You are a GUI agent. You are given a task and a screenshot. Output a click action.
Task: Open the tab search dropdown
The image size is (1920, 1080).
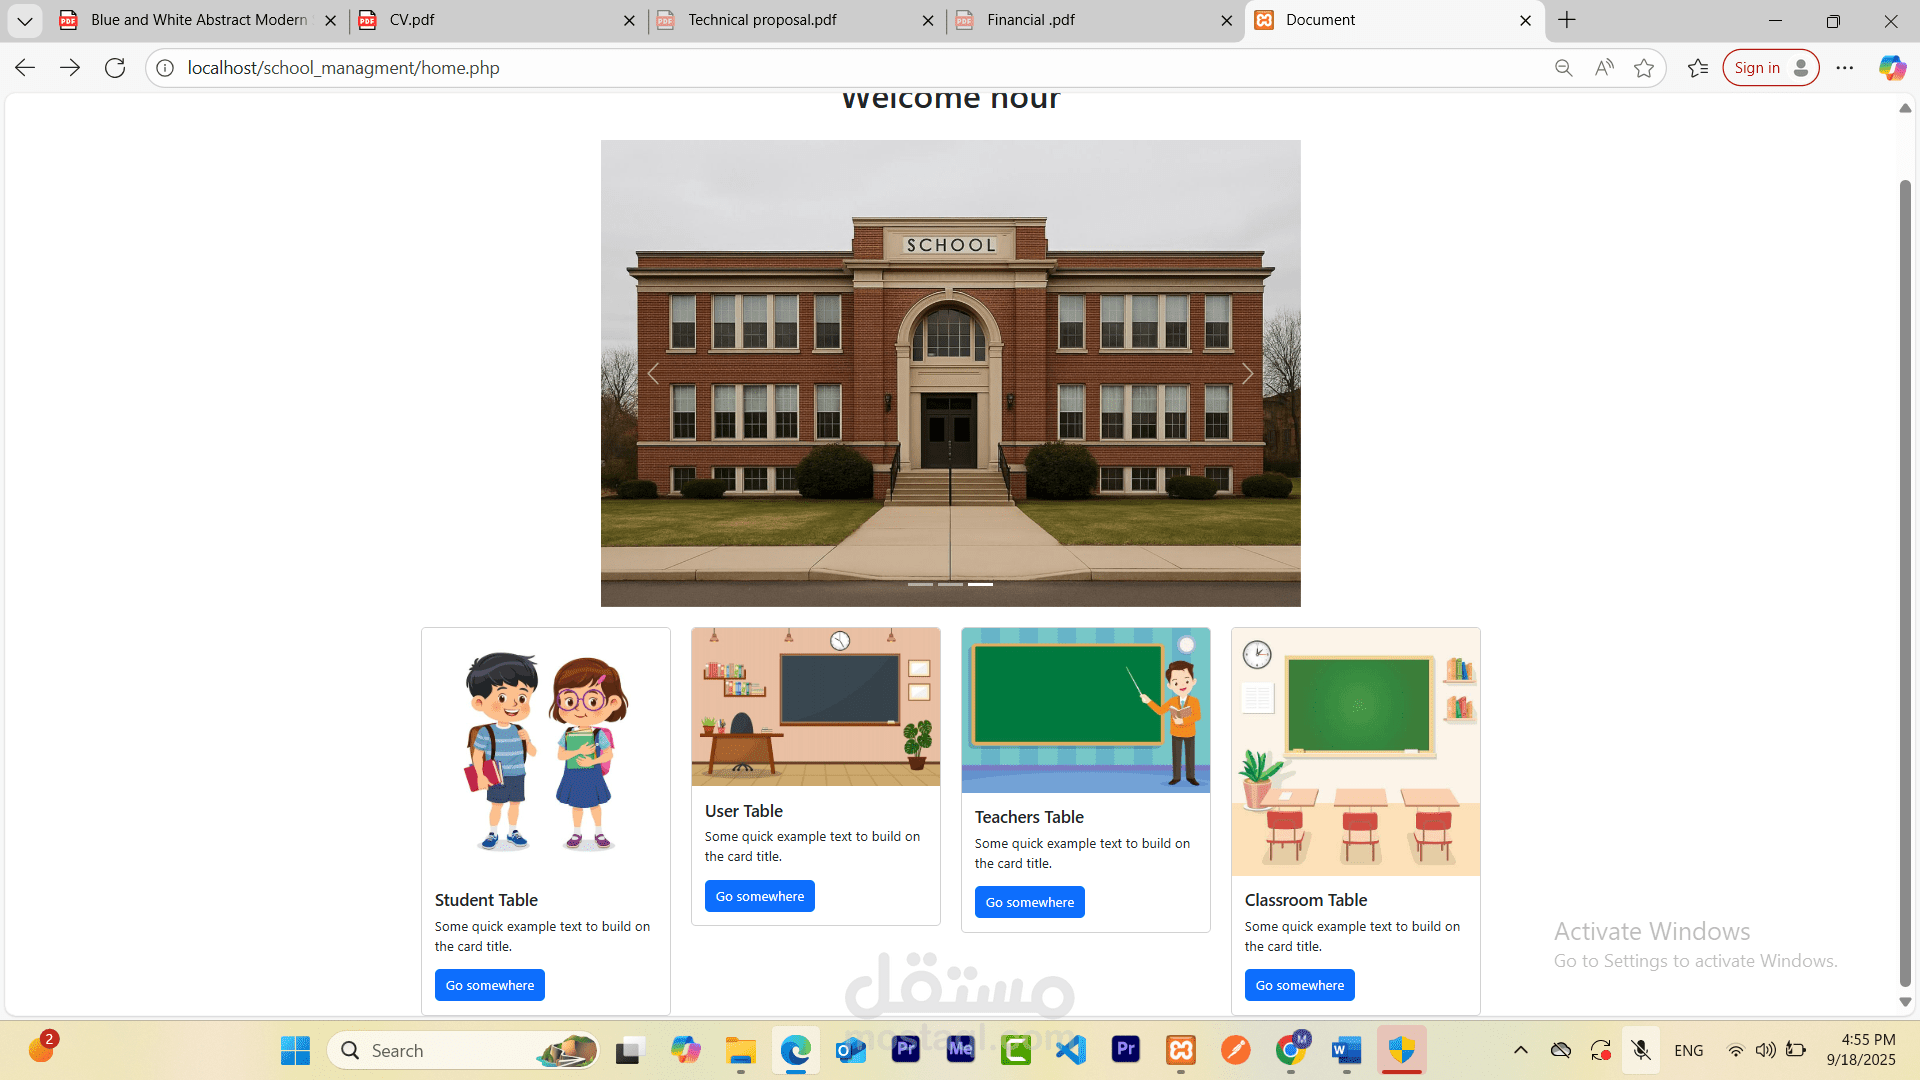pos(24,20)
